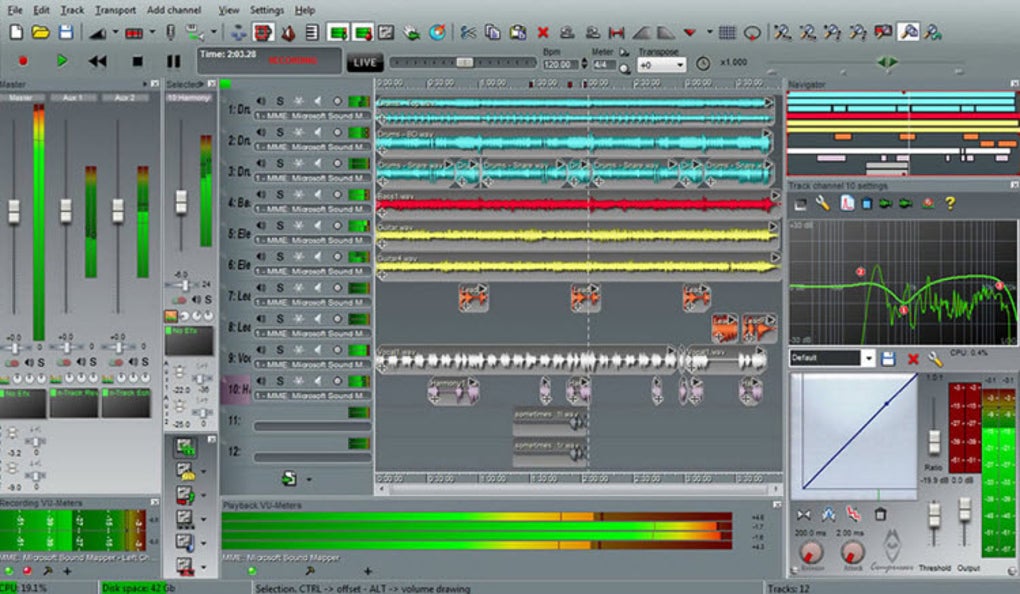Select the red Bass1.wav clip
The height and width of the screenshot is (594, 1020).
coord(578,204)
